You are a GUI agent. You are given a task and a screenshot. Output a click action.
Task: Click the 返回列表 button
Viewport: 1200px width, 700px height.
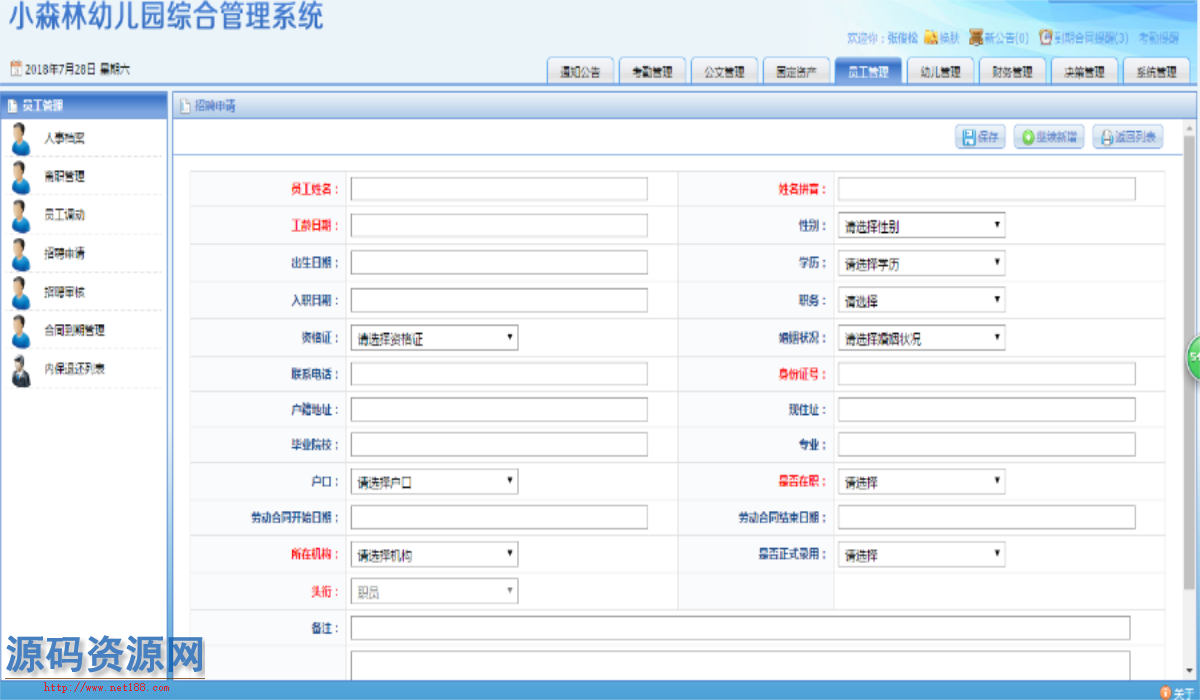click(x=1127, y=138)
